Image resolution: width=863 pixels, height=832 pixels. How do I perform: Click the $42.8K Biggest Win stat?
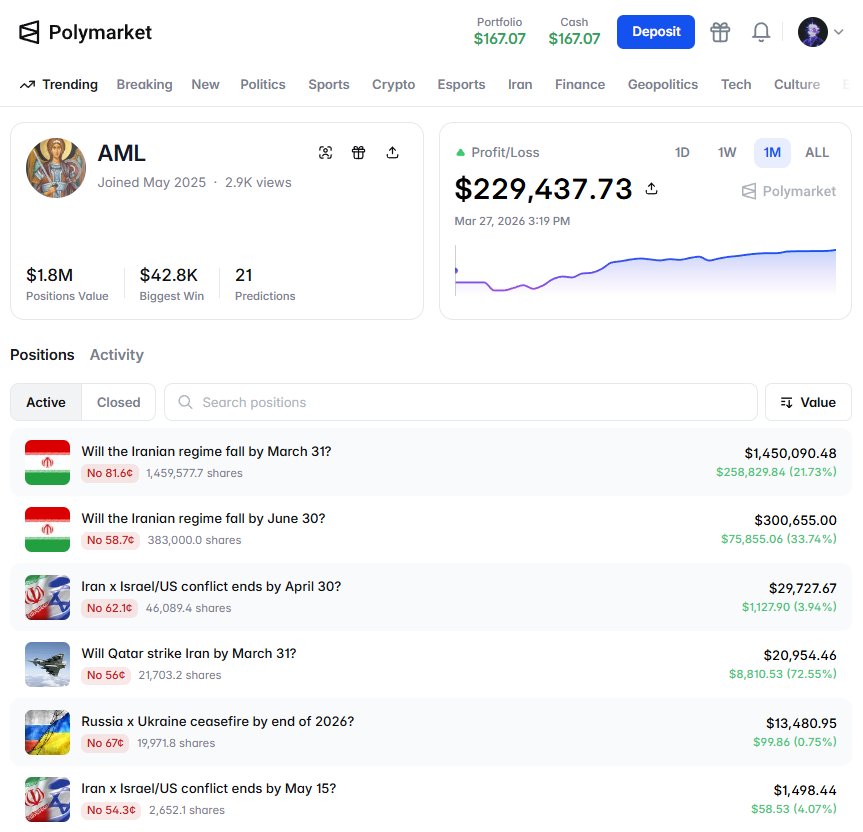(x=172, y=284)
